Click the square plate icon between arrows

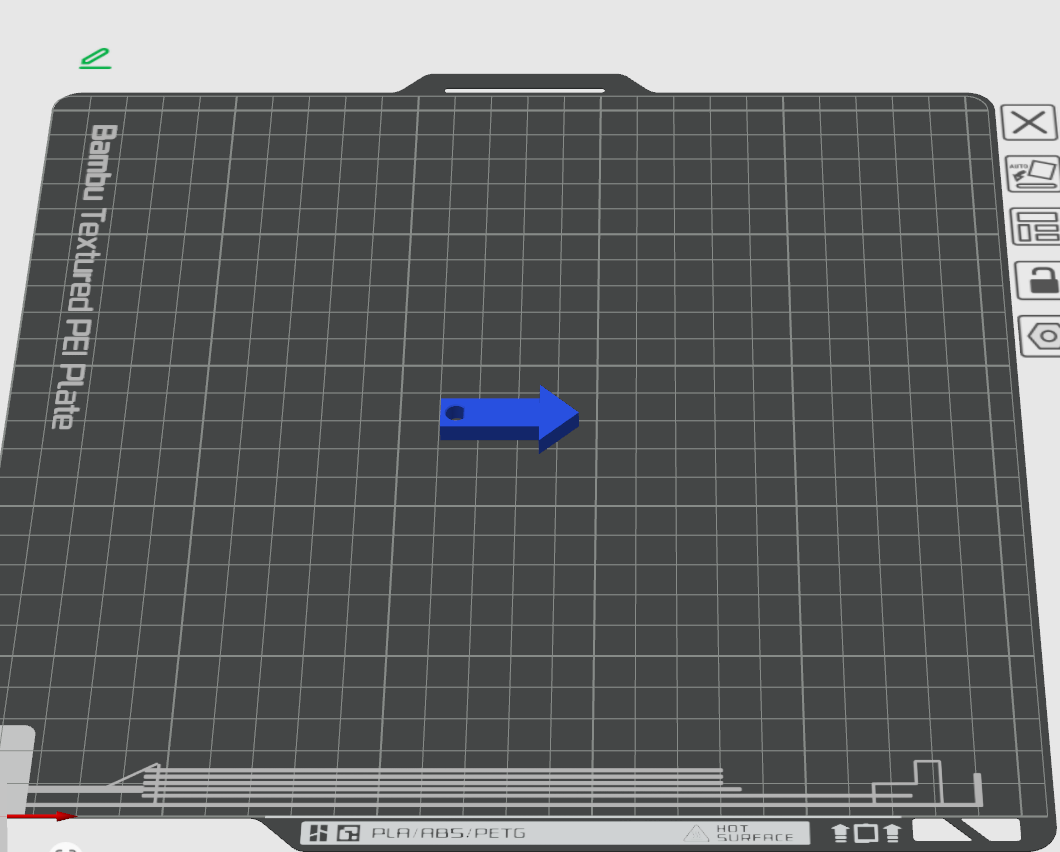[866, 833]
